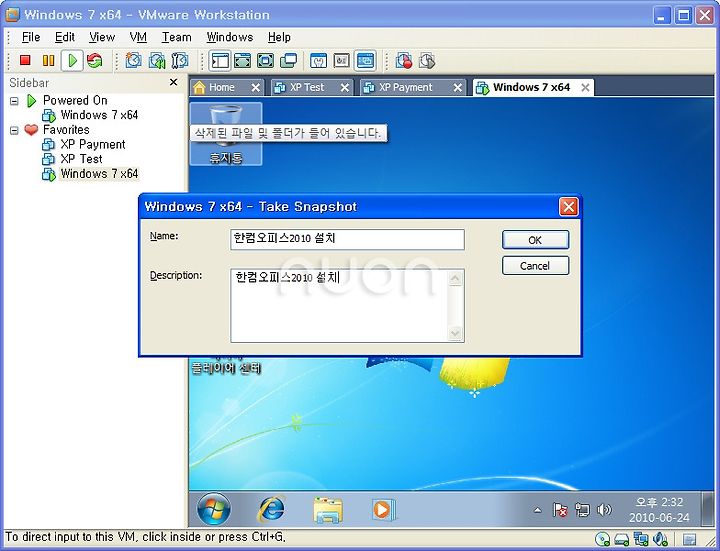The image size is (720, 551).
Task: Click the Unity mode toolbar icon
Action: [x=288, y=61]
